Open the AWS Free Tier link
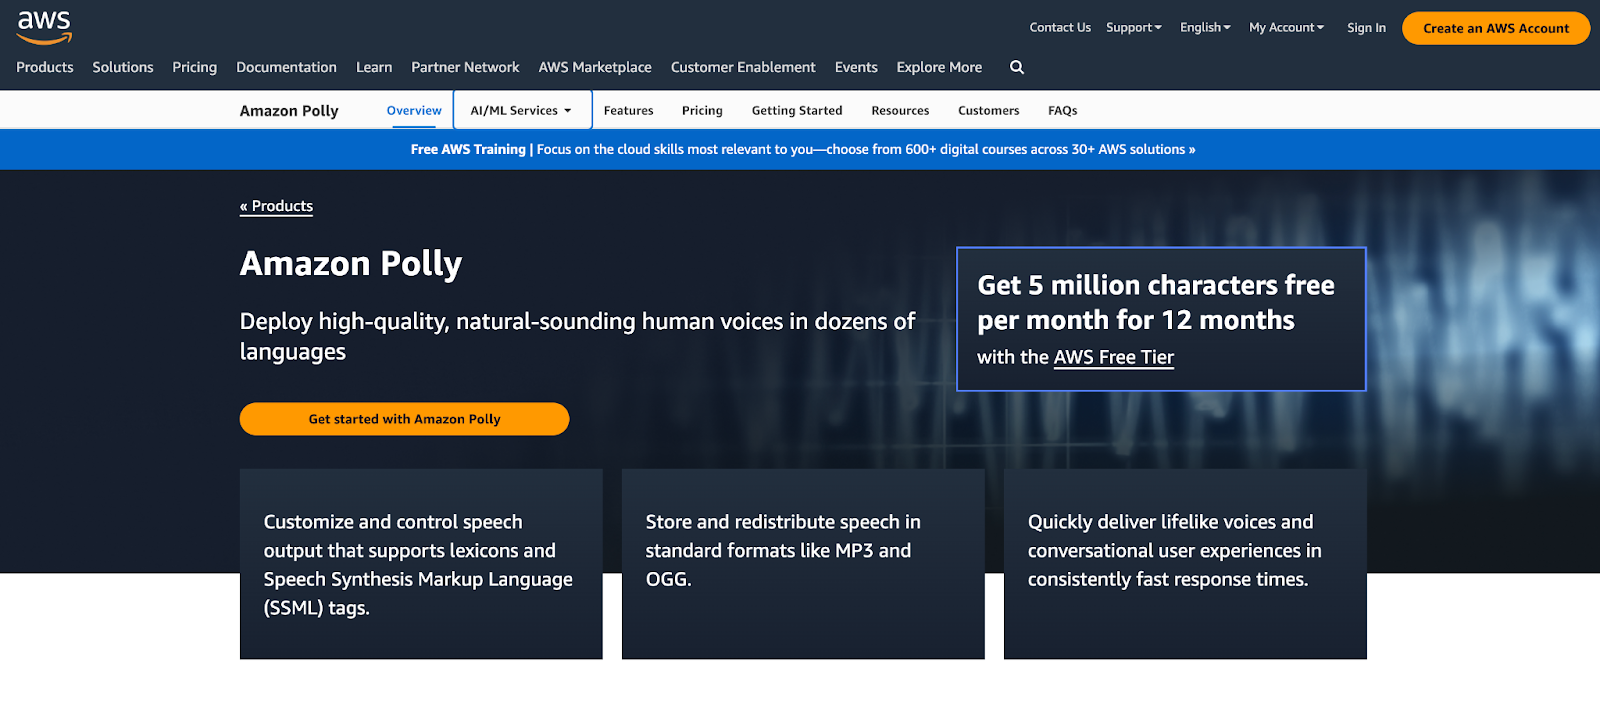1600x715 pixels. click(1113, 357)
